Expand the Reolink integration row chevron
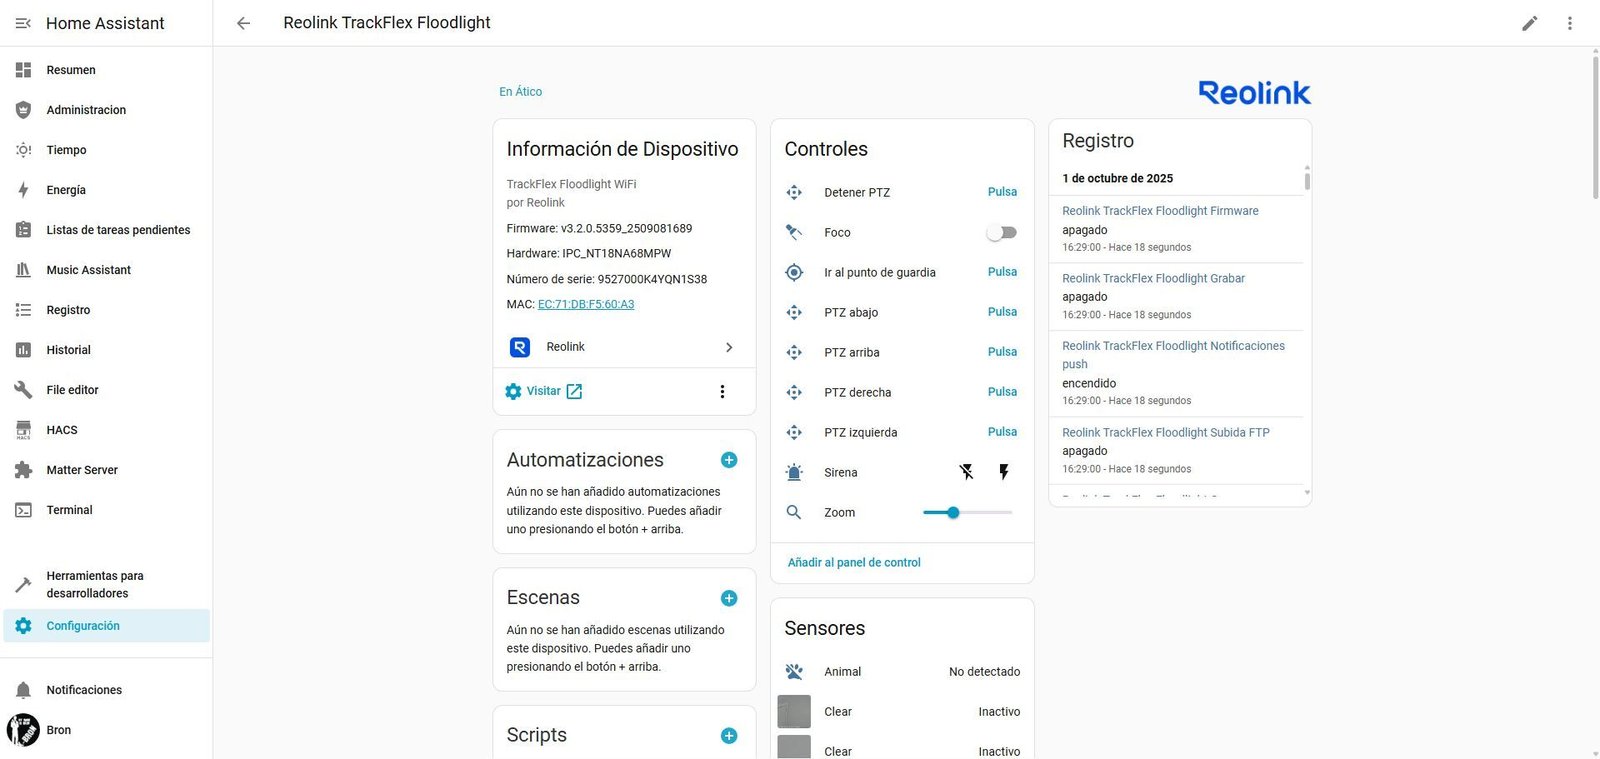 [729, 347]
